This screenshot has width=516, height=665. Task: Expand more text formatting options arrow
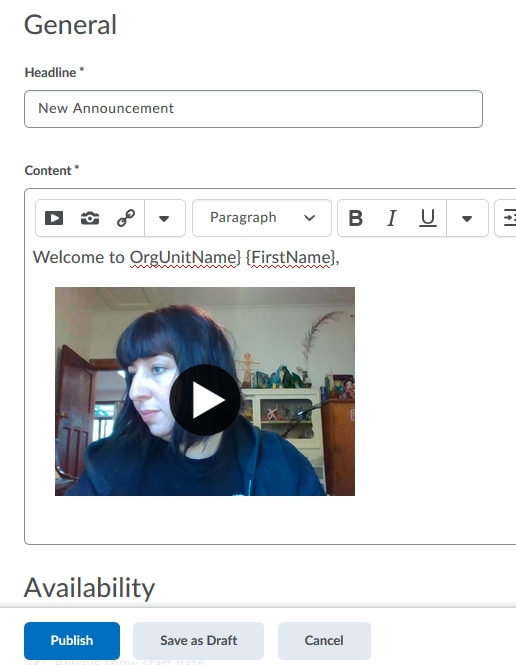click(x=467, y=218)
